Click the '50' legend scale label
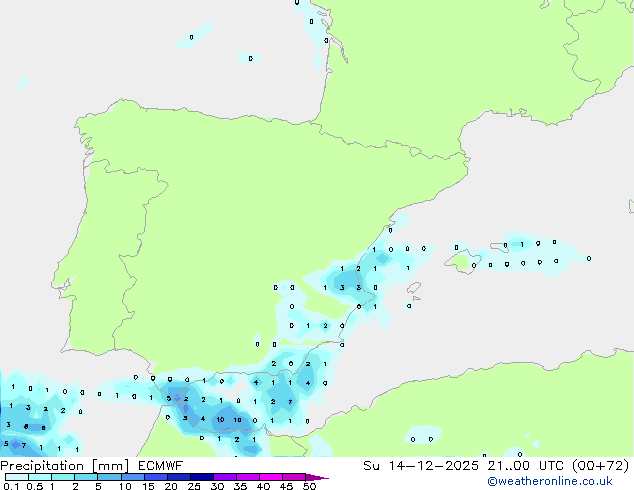This screenshot has width=634, height=490. click(309, 486)
